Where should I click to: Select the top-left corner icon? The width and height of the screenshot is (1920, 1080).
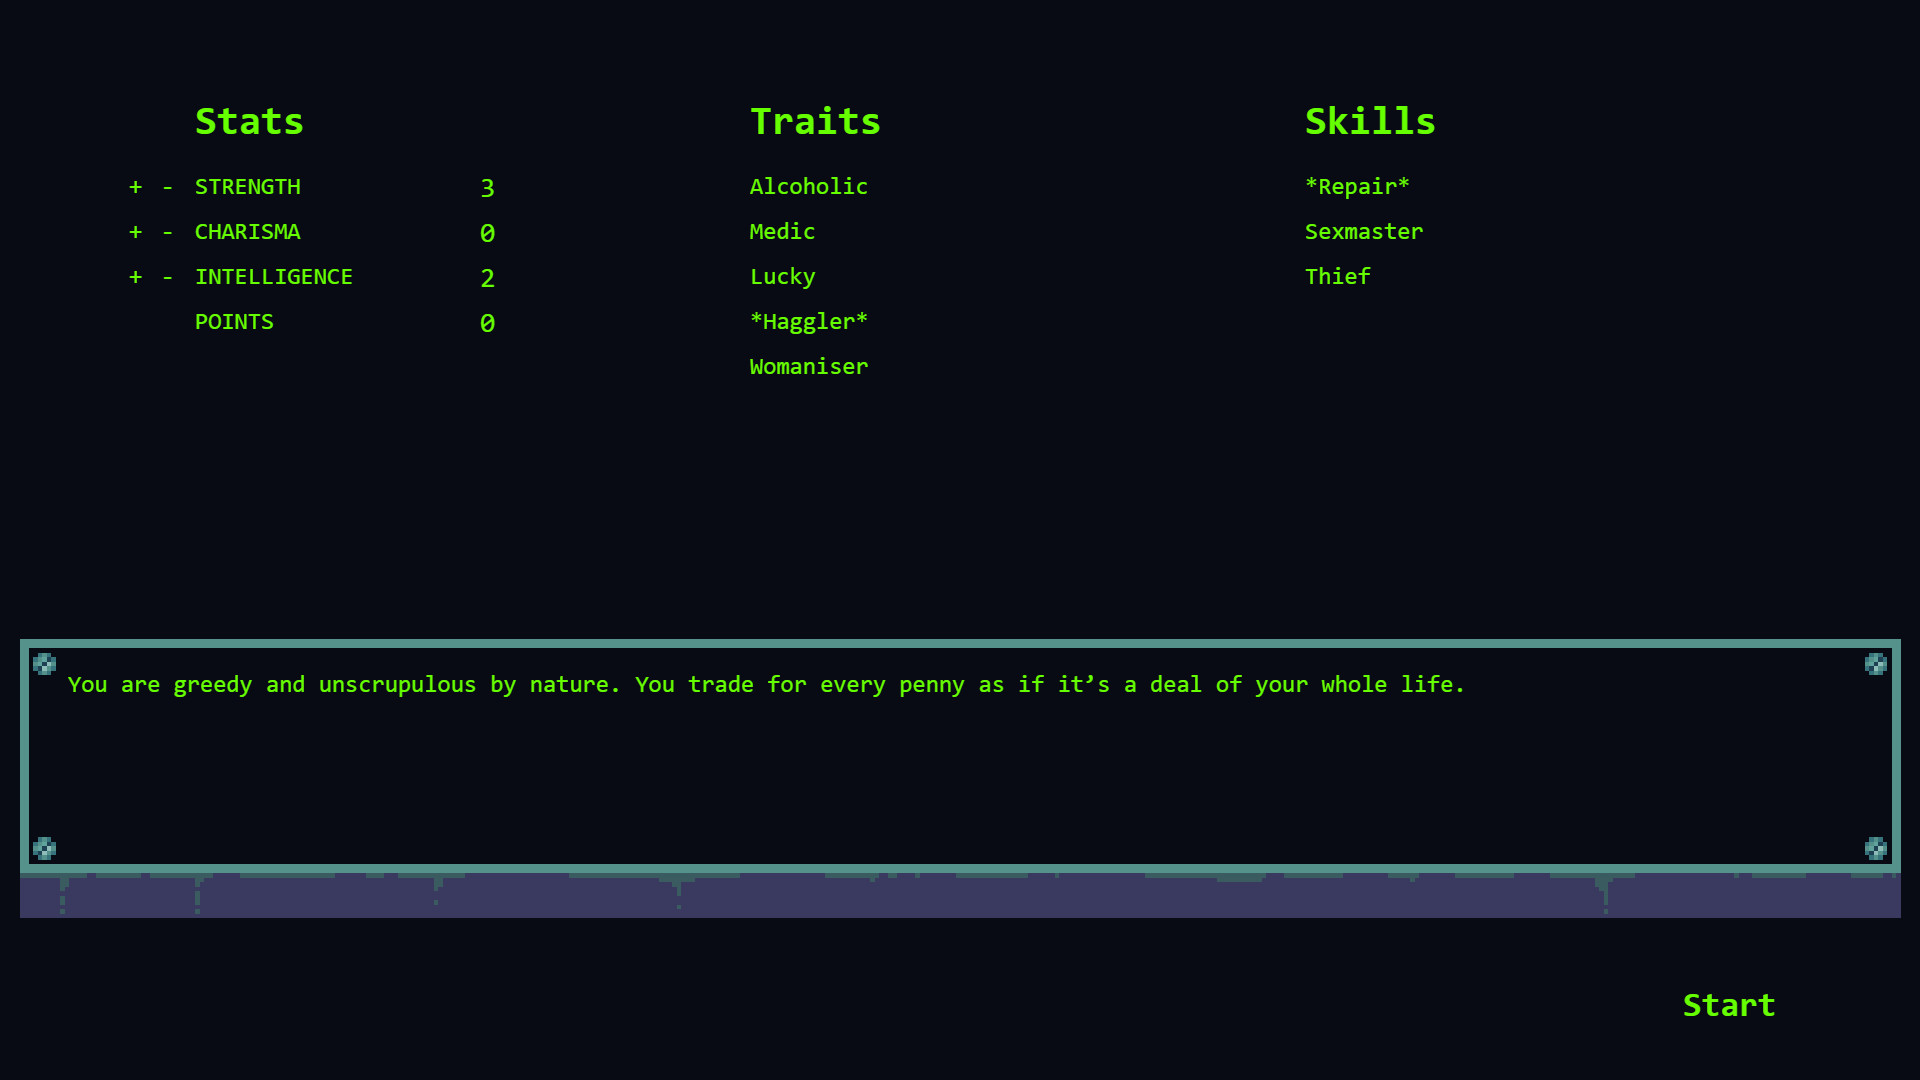[x=44, y=663]
